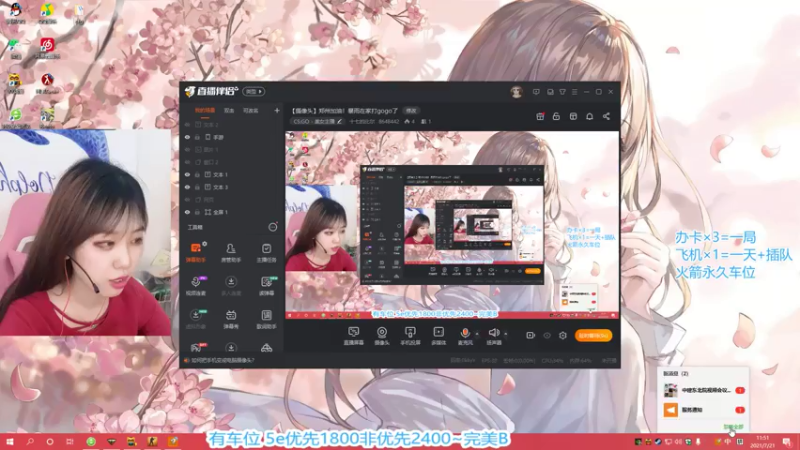Toggle visibility of 手游 layer
800x450 pixels.
click(187, 137)
